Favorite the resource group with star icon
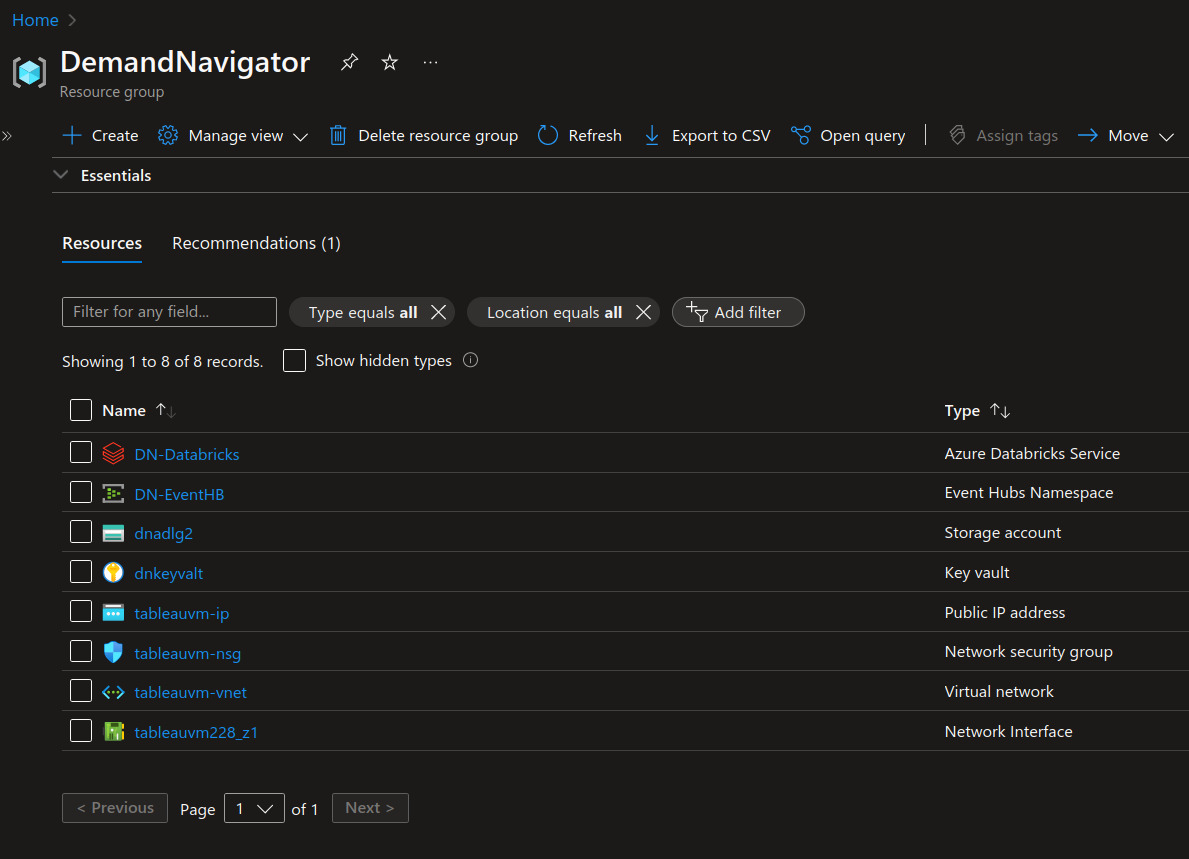Viewport: 1189px width, 859px height. tap(390, 62)
